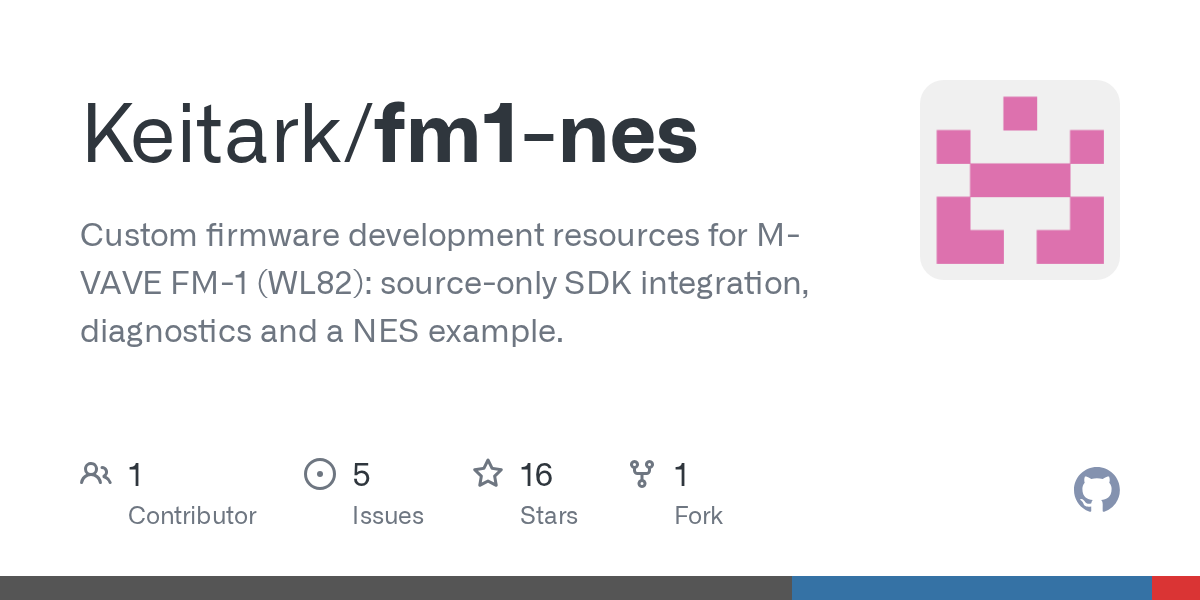Click the repository description starting 'Custom firmware'
This screenshot has height=600, width=1200.
[x=444, y=284]
